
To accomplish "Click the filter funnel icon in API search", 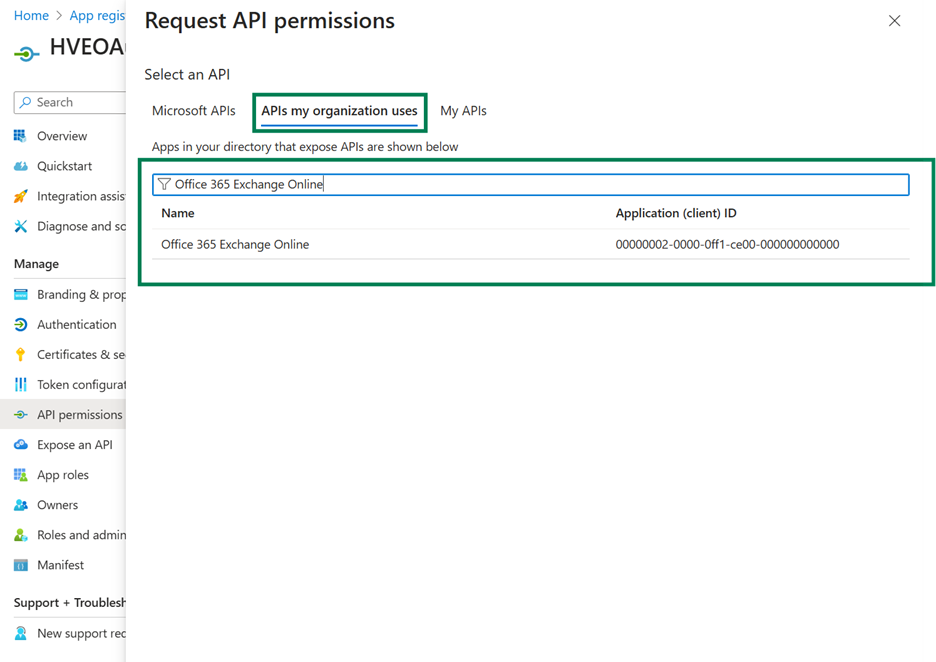I will [164, 184].
